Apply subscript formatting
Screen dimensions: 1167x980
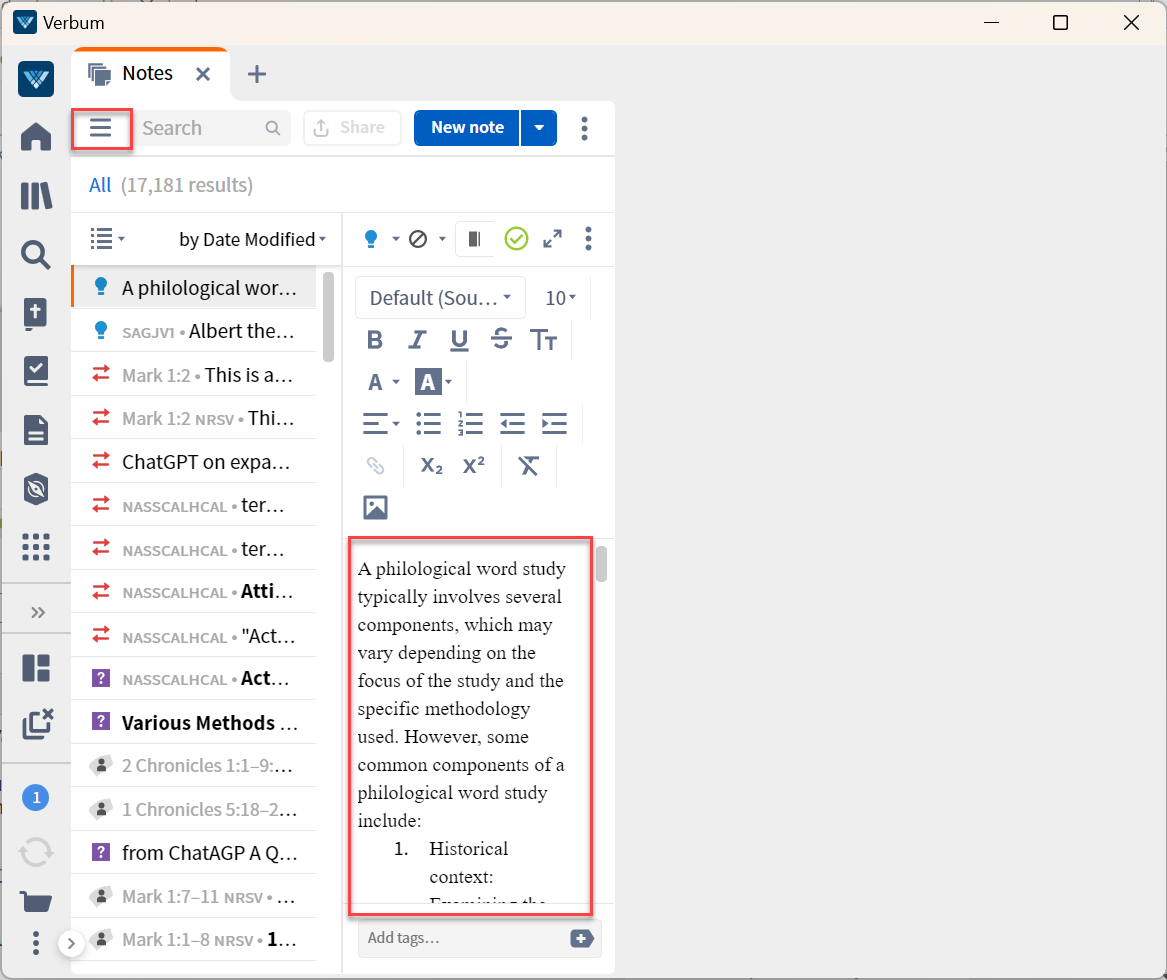[431, 465]
